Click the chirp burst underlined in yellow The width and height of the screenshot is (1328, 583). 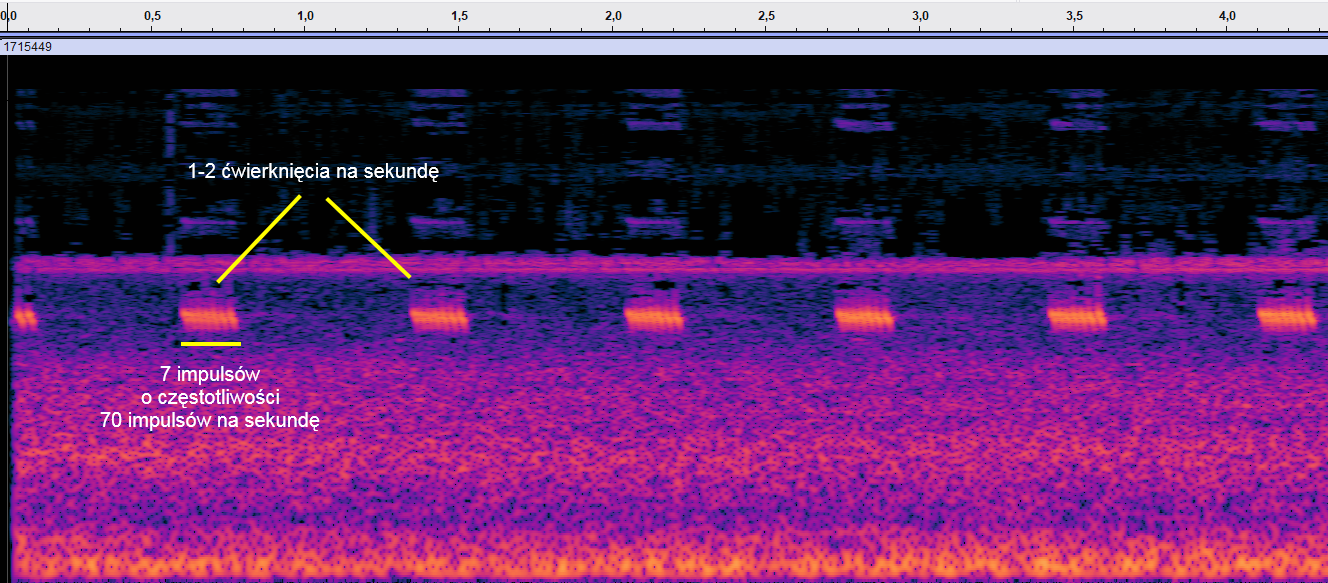(209, 318)
